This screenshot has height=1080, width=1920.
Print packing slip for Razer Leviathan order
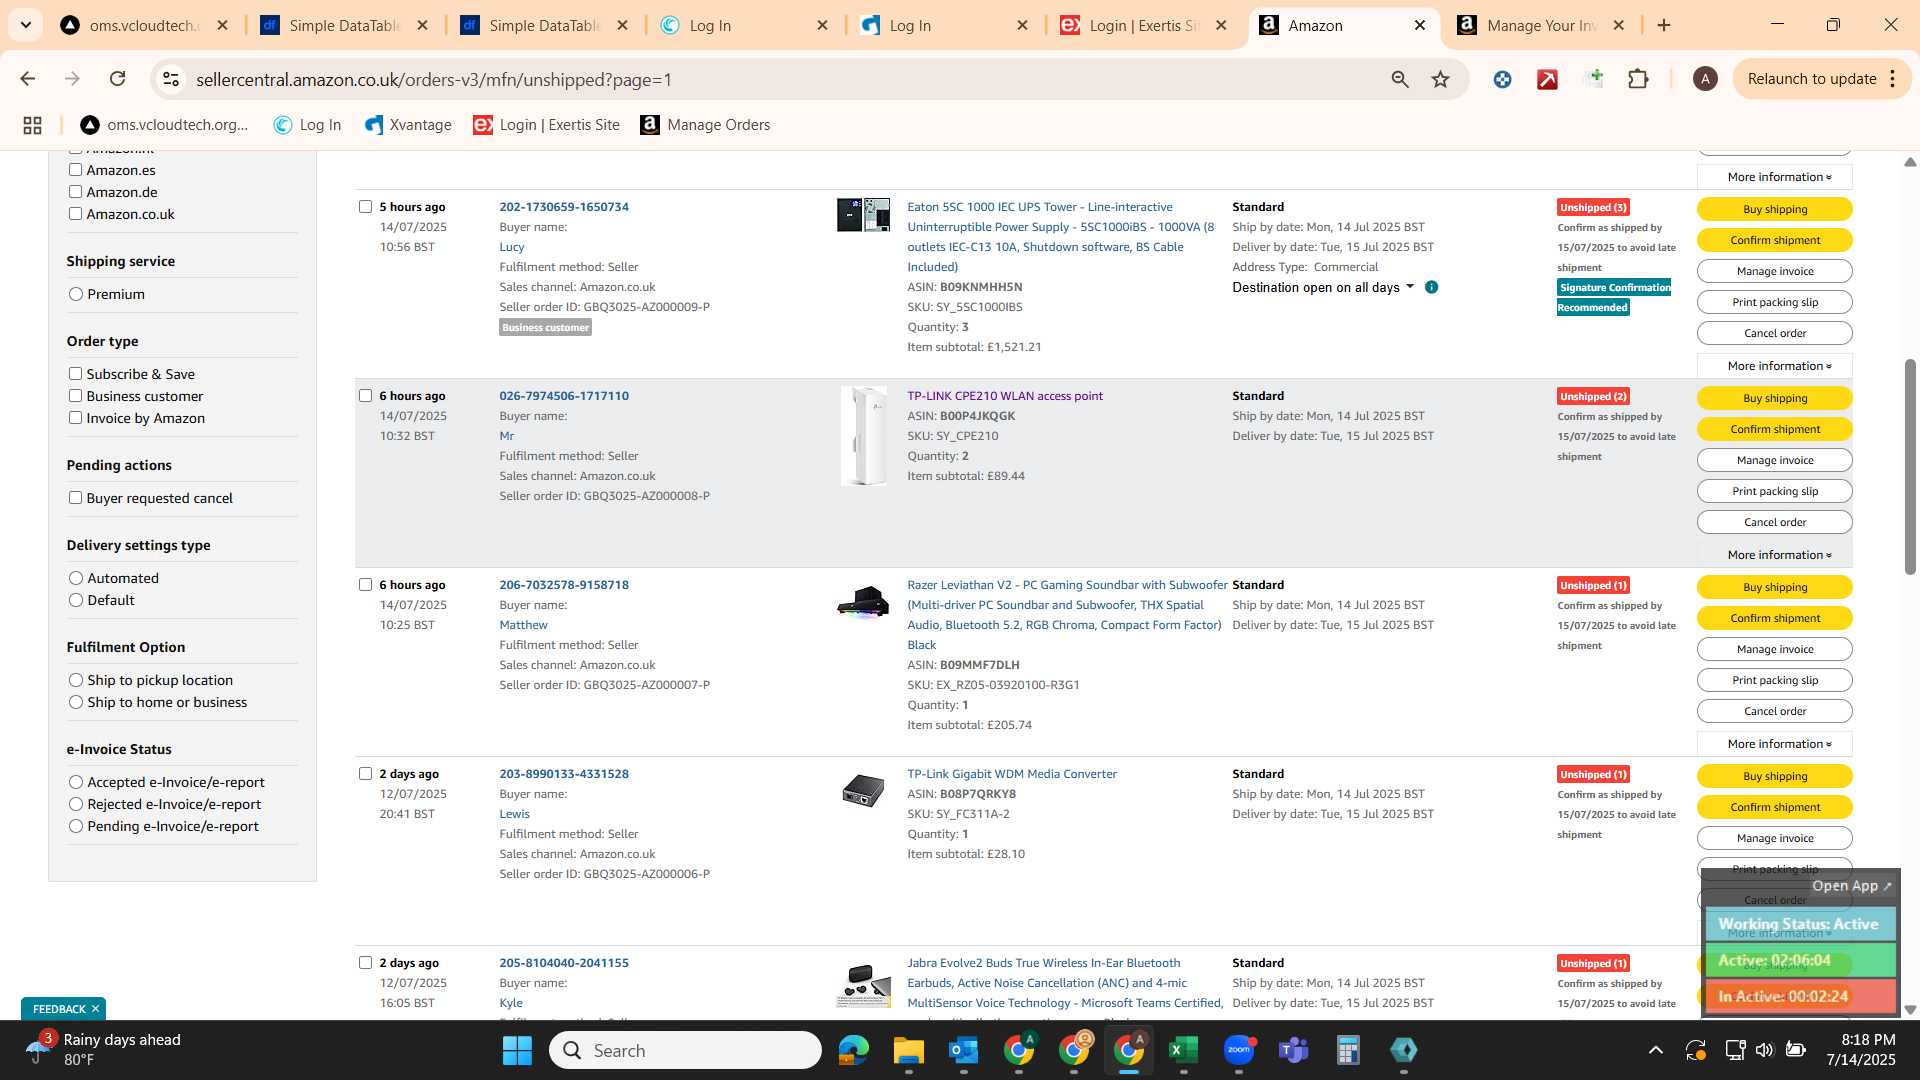point(1775,680)
